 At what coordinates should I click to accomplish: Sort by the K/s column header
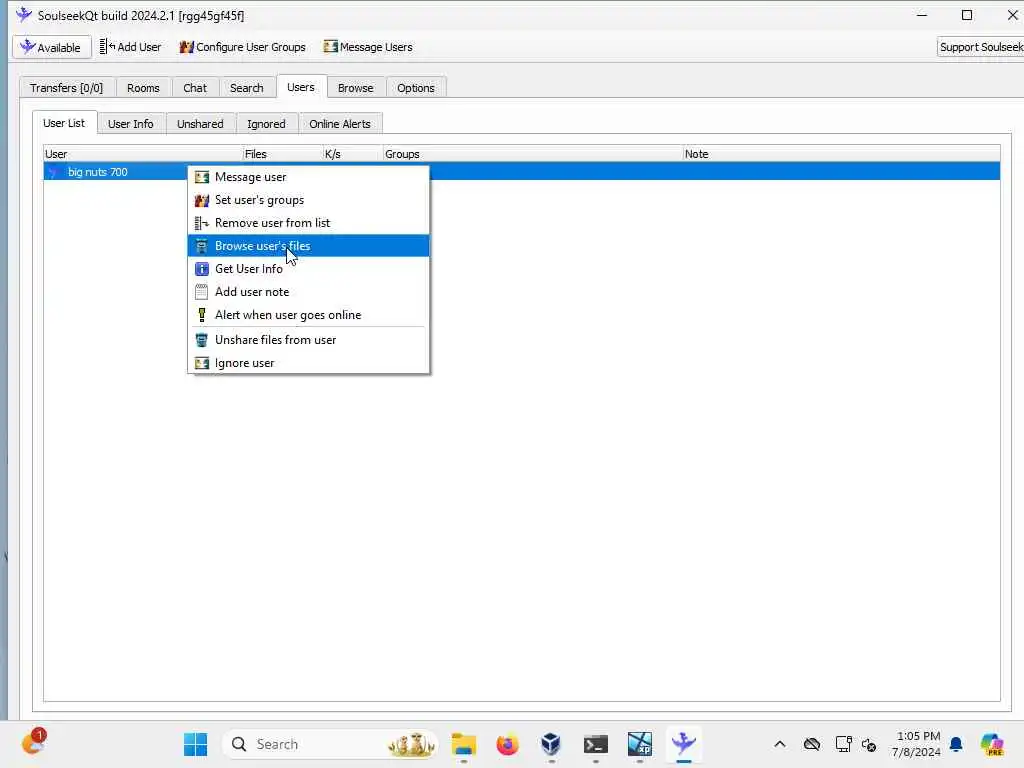coord(353,154)
